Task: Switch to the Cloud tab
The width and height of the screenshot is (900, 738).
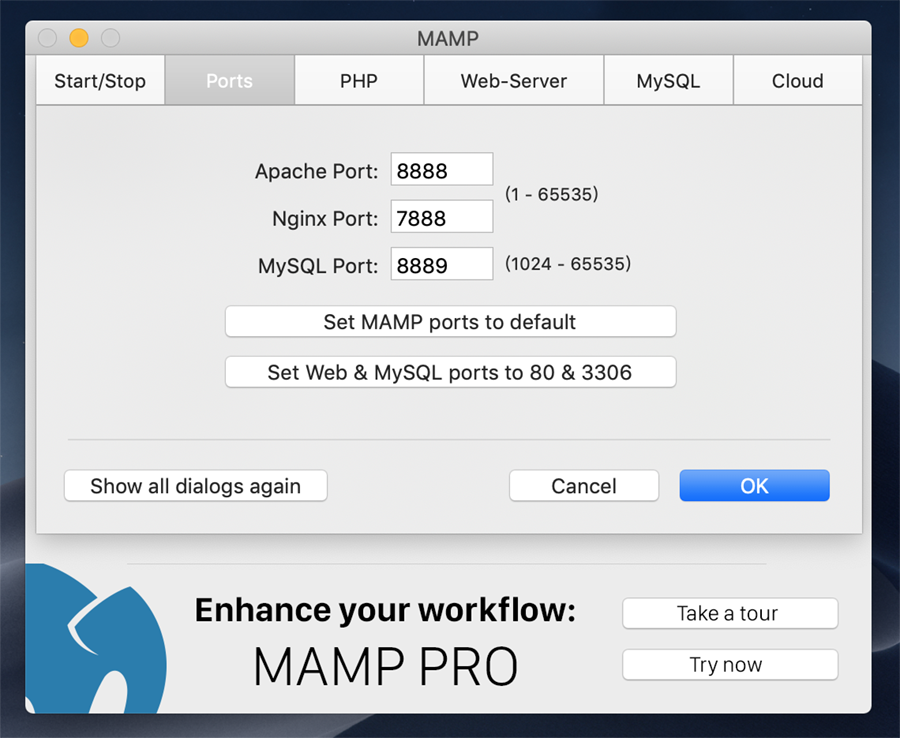Action: tap(797, 81)
